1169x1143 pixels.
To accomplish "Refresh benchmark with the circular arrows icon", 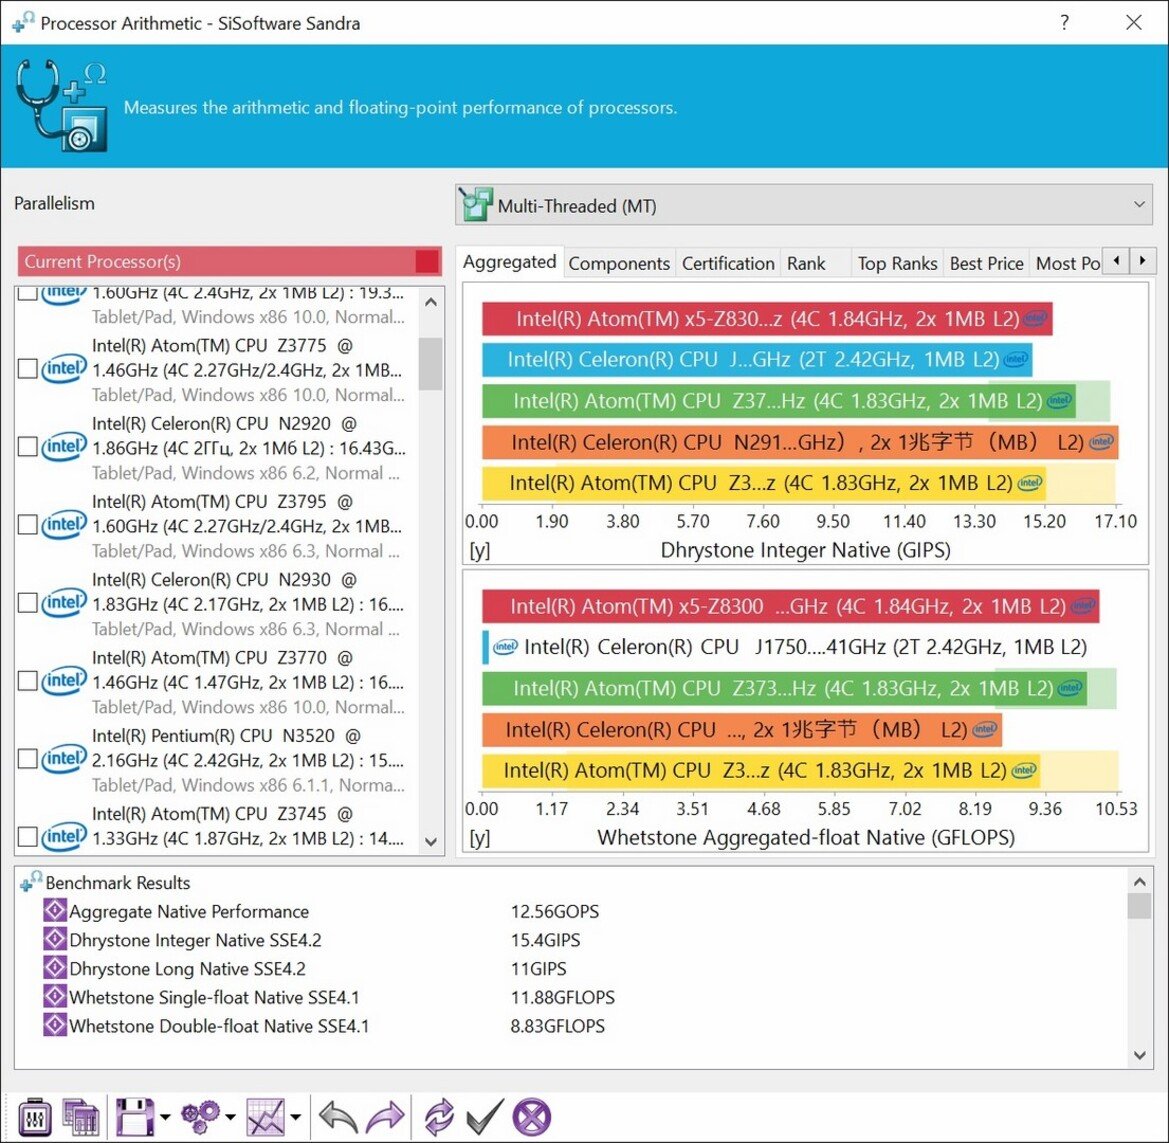I will click(x=439, y=1117).
